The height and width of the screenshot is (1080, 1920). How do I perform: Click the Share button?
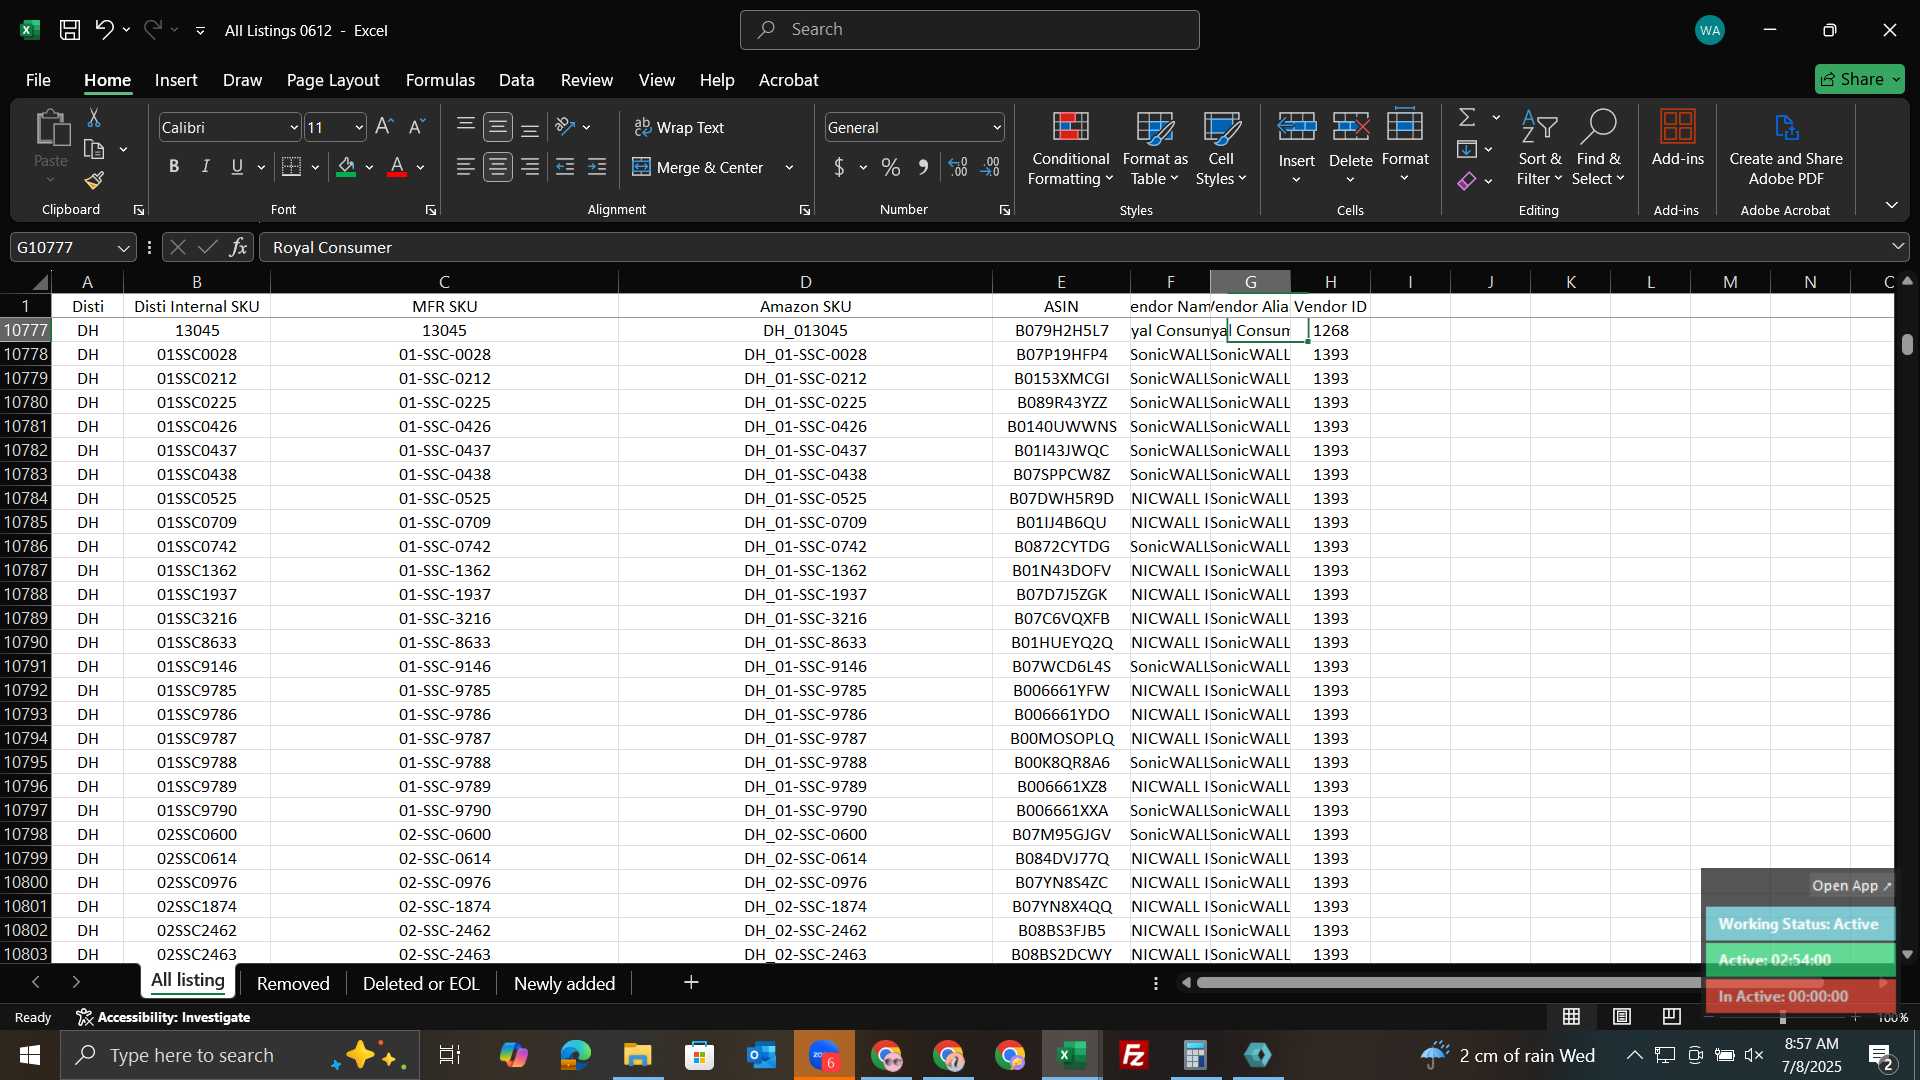point(1859,79)
